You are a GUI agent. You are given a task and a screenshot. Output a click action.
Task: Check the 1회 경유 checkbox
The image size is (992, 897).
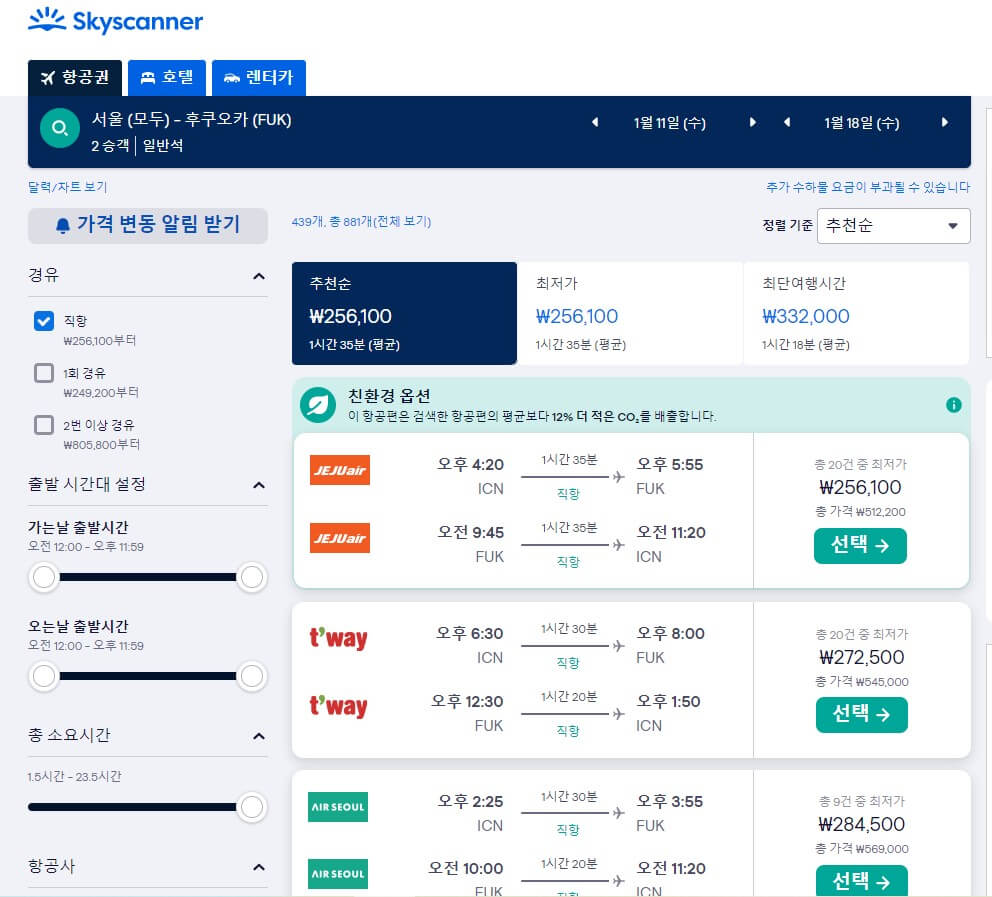[x=44, y=373]
